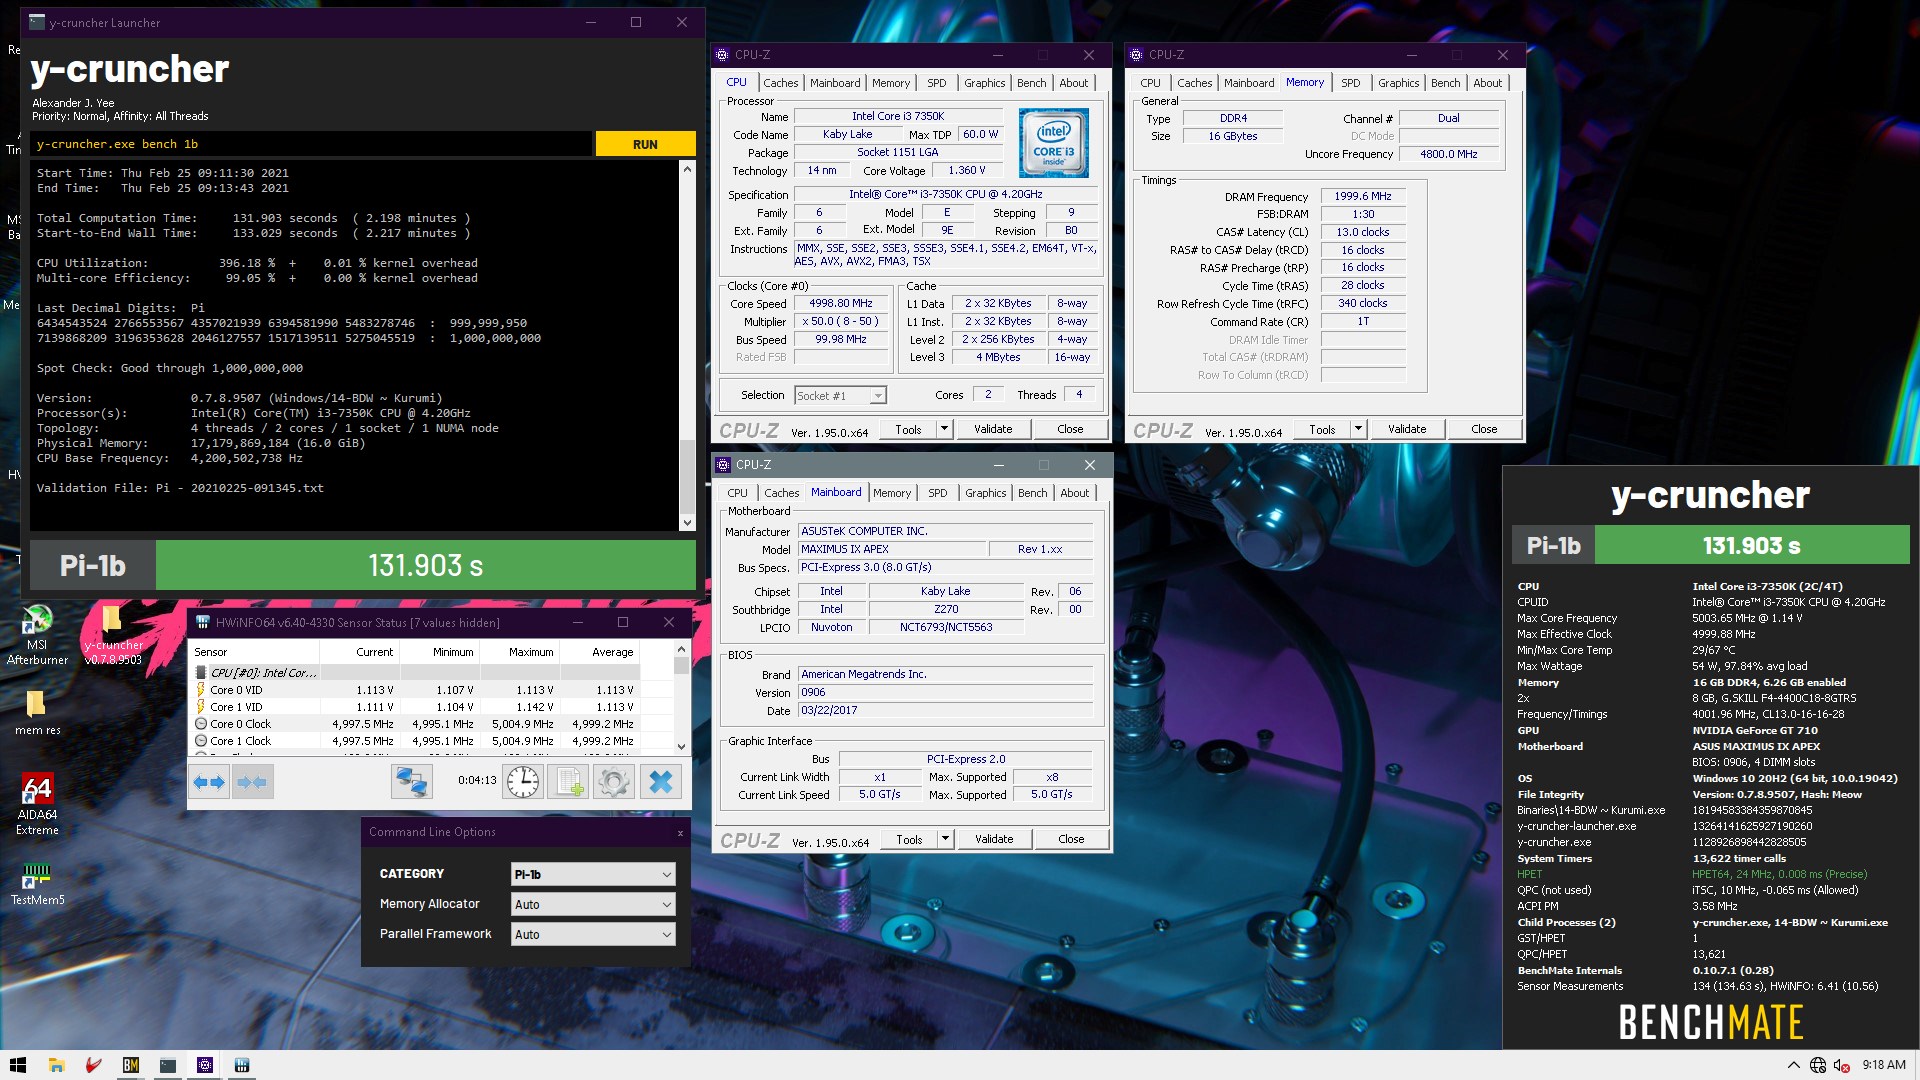Select y-cruncher v0.7.8.9503 desktop folder
This screenshot has height=1080, width=1920.
tap(113, 633)
